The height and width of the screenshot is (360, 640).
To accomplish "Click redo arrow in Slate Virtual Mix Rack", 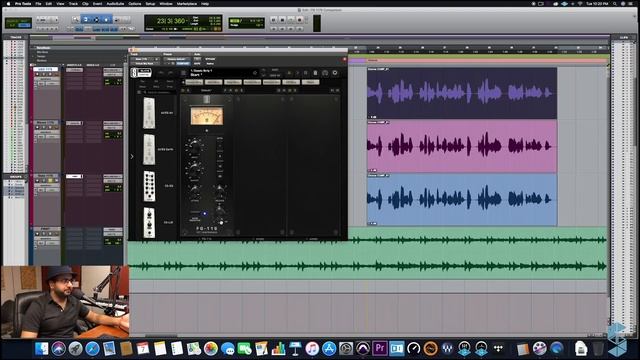I will click(170, 73).
